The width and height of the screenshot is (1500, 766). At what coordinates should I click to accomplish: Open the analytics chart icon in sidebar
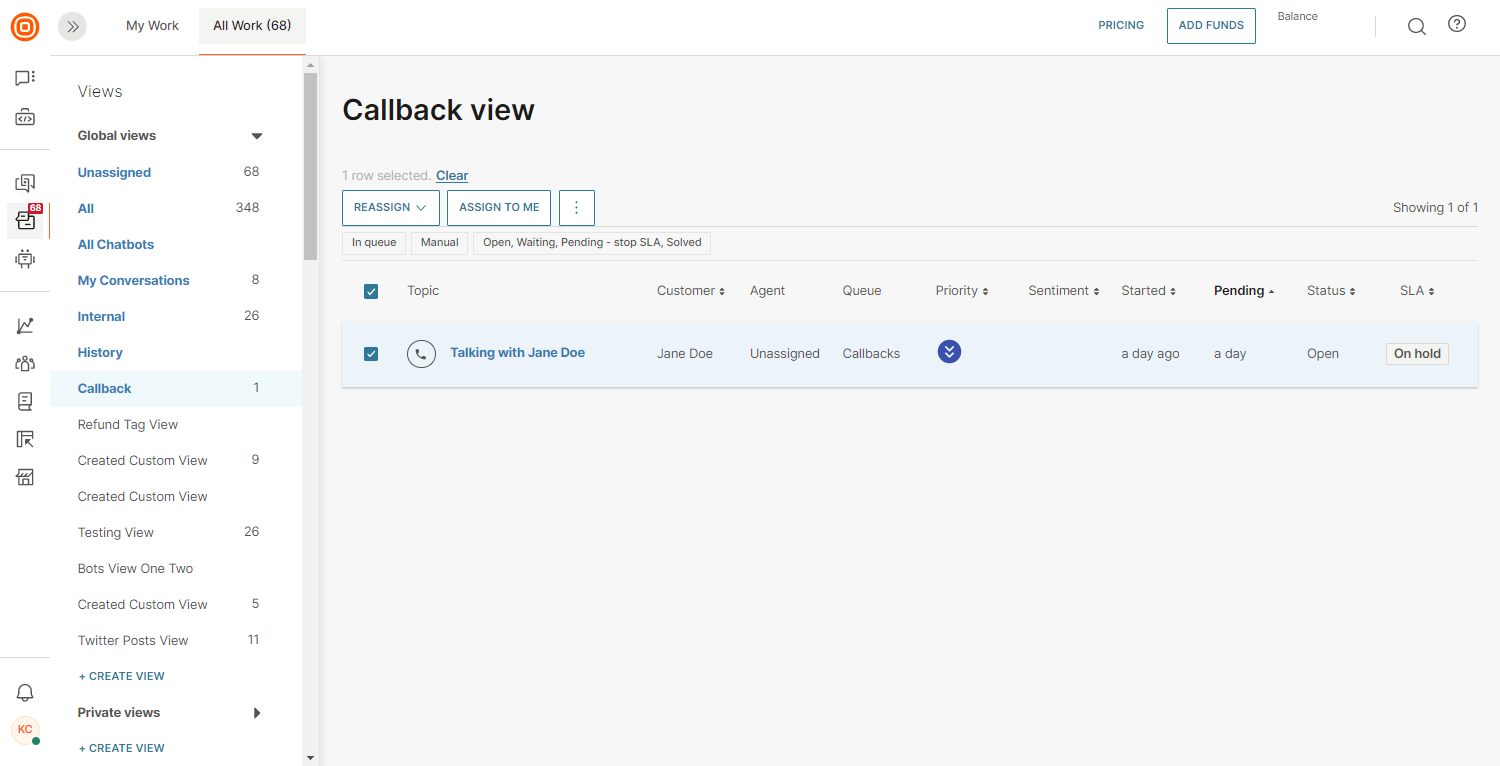point(25,326)
